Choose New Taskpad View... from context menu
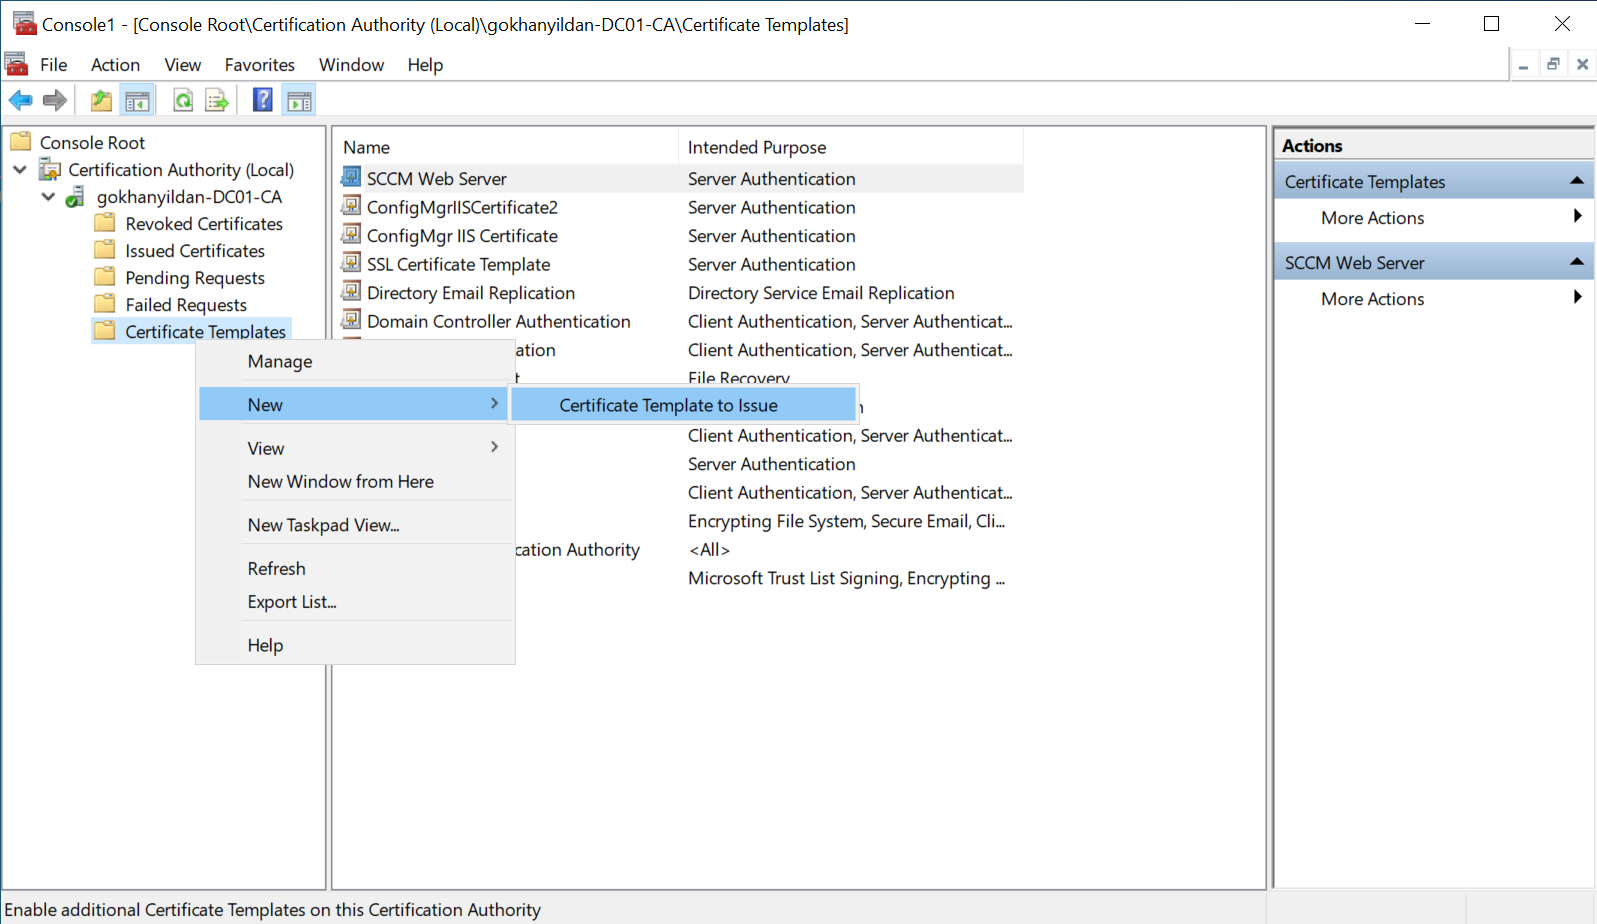The height and width of the screenshot is (924, 1597). [355, 525]
